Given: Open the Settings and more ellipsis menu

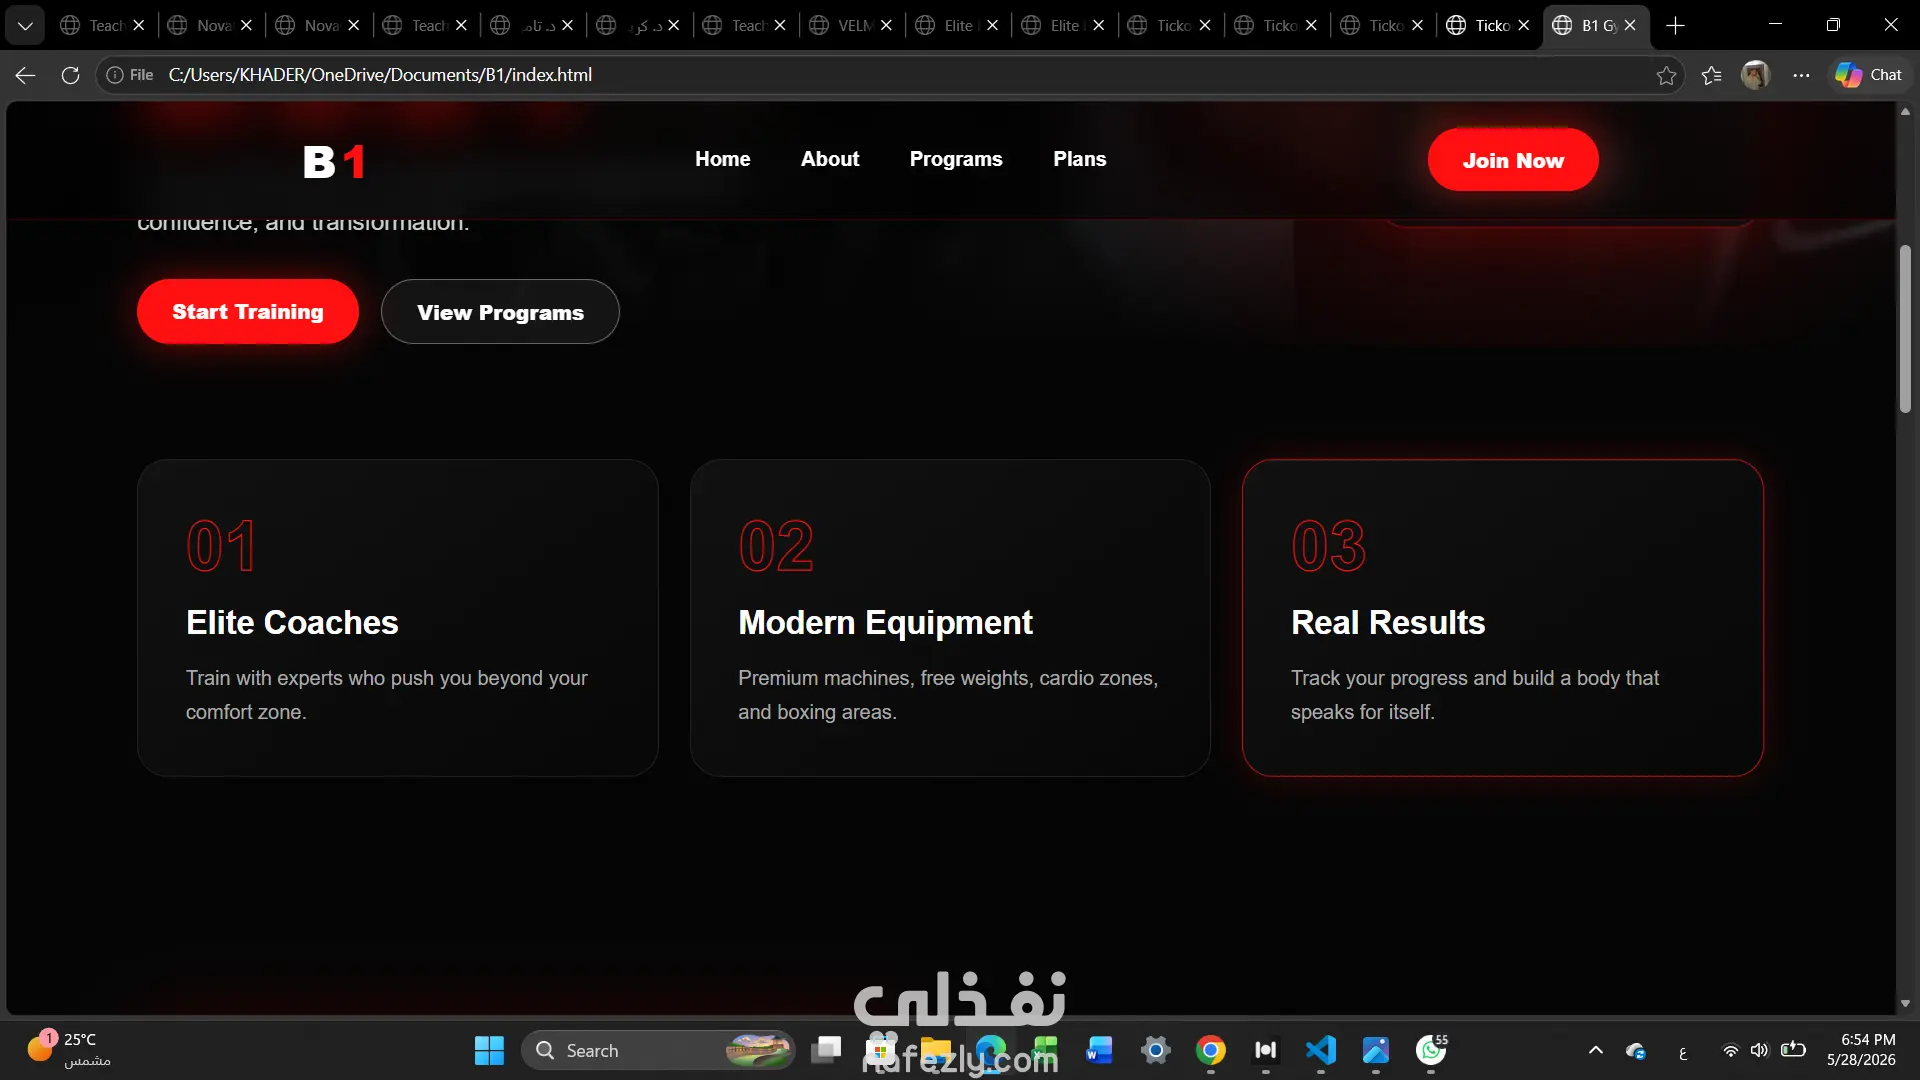Looking at the screenshot, I should tap(1801, 75).
